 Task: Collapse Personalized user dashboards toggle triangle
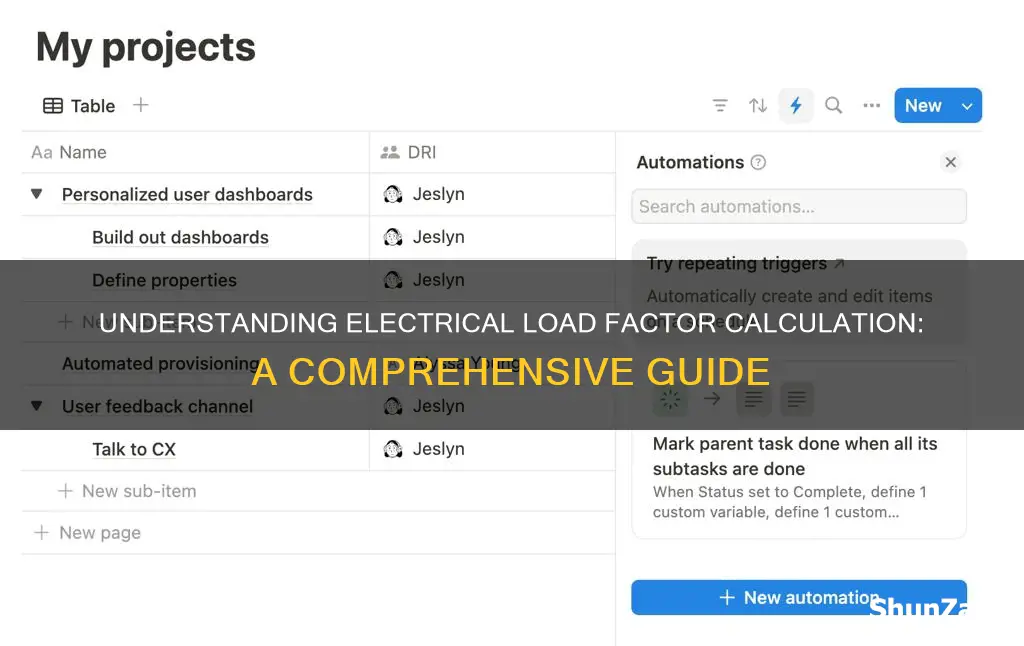pyautogui.click(x=37, y=194)
